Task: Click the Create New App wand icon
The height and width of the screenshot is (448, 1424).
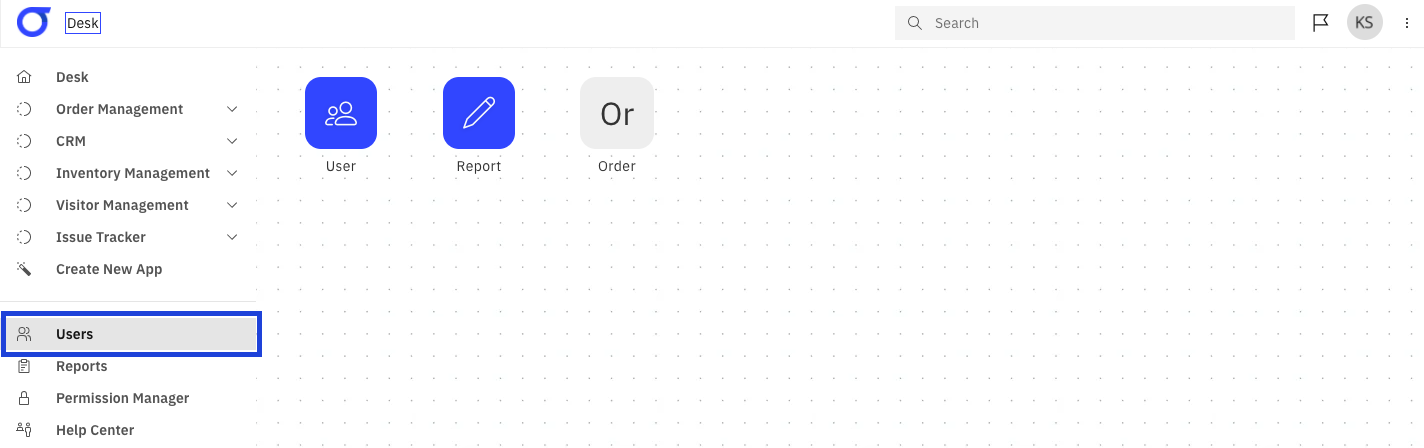Action: (25, 269)
